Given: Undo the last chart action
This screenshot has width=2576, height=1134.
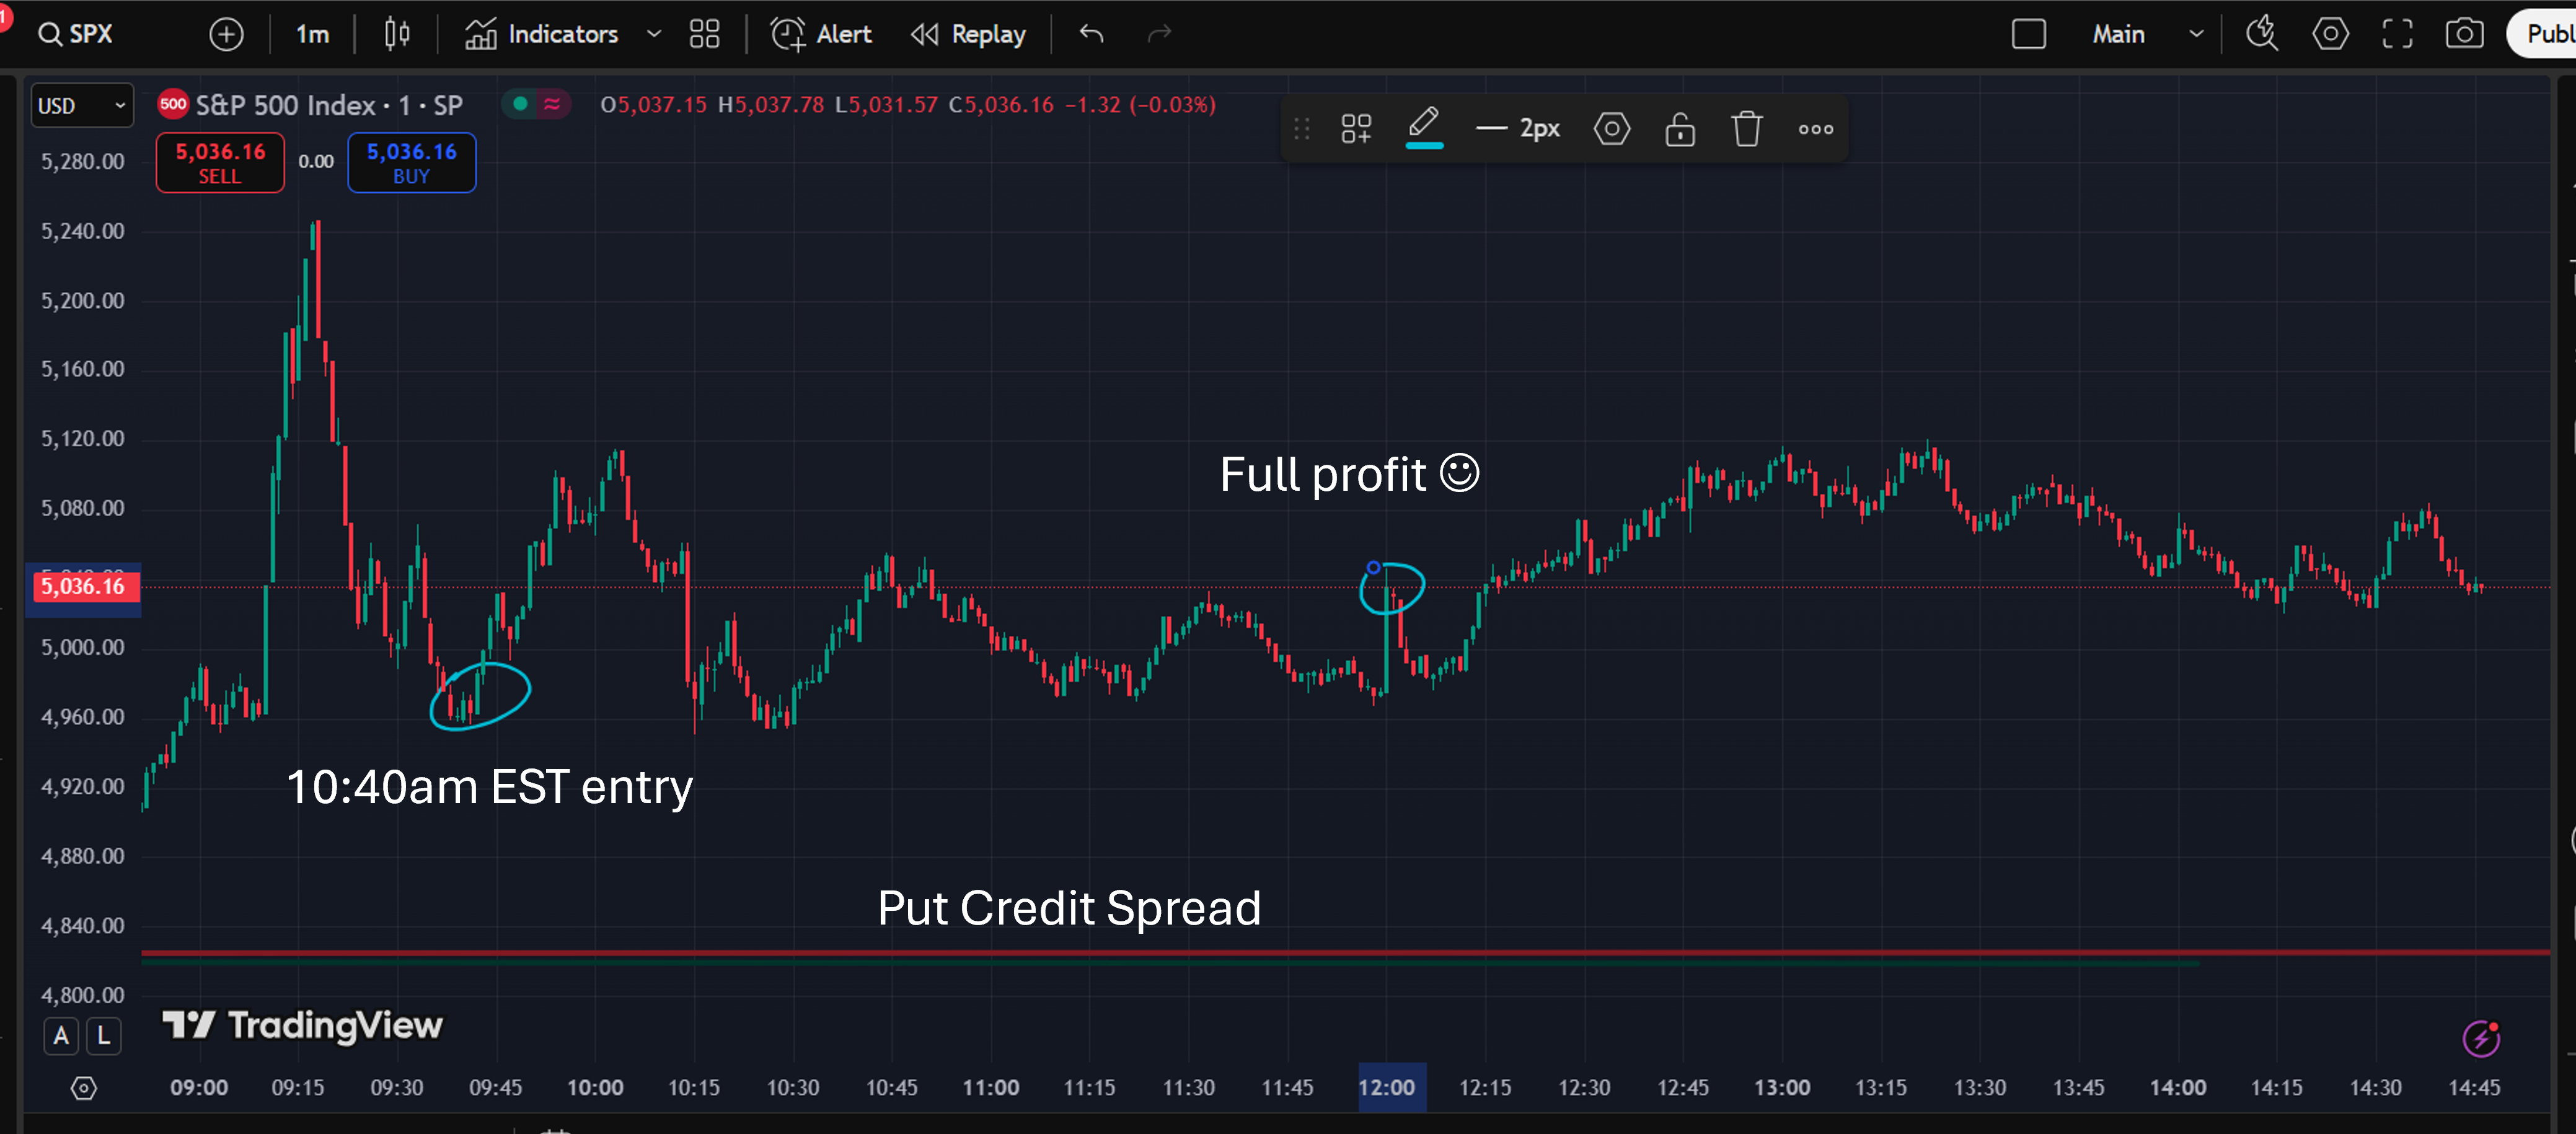Looking at the screenshot, I should 1091,34.
